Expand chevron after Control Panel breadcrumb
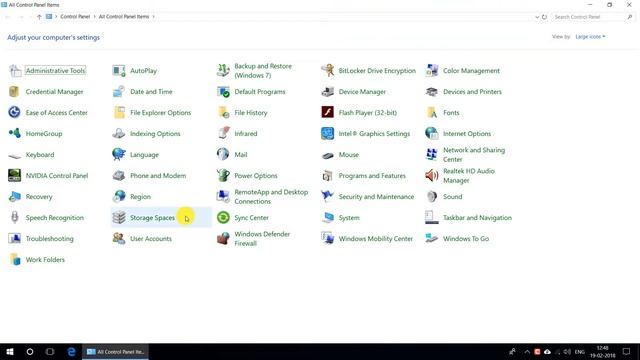This screenshot has width=640, height=360. [94, 17]
